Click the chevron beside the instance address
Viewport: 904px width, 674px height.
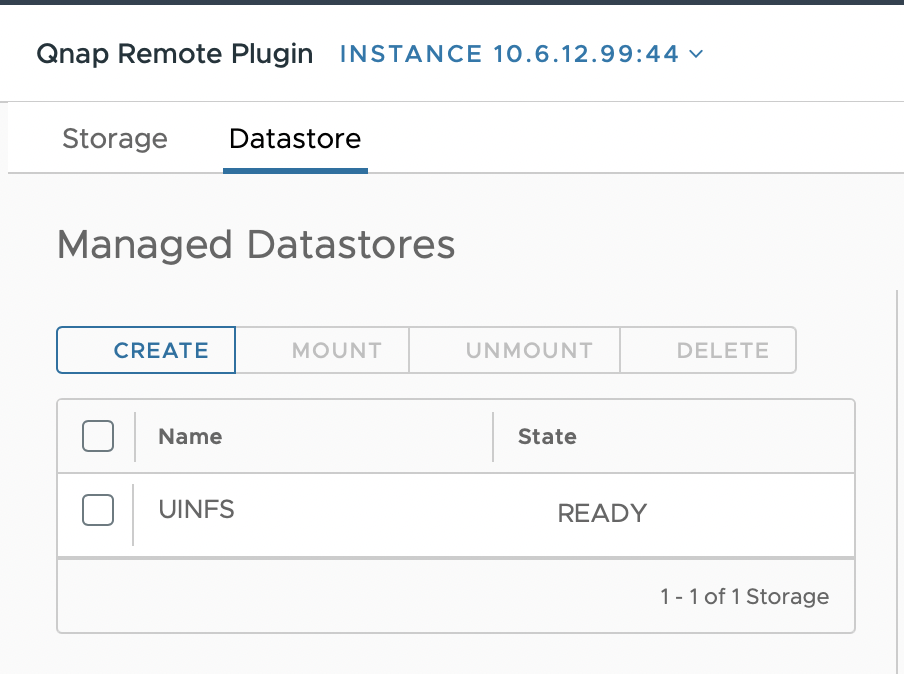tap(697, 54)
